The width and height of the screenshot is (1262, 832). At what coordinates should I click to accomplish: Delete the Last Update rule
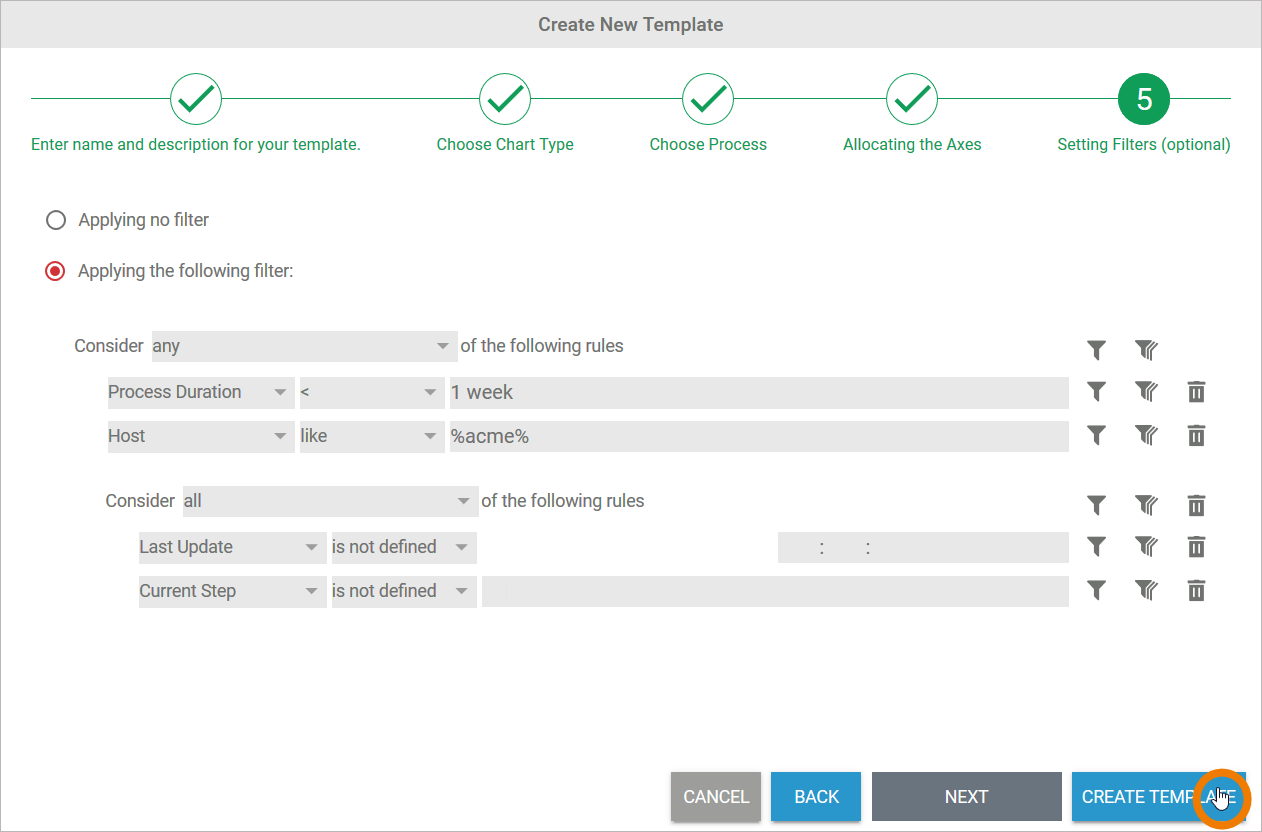tap(1196, 547)
